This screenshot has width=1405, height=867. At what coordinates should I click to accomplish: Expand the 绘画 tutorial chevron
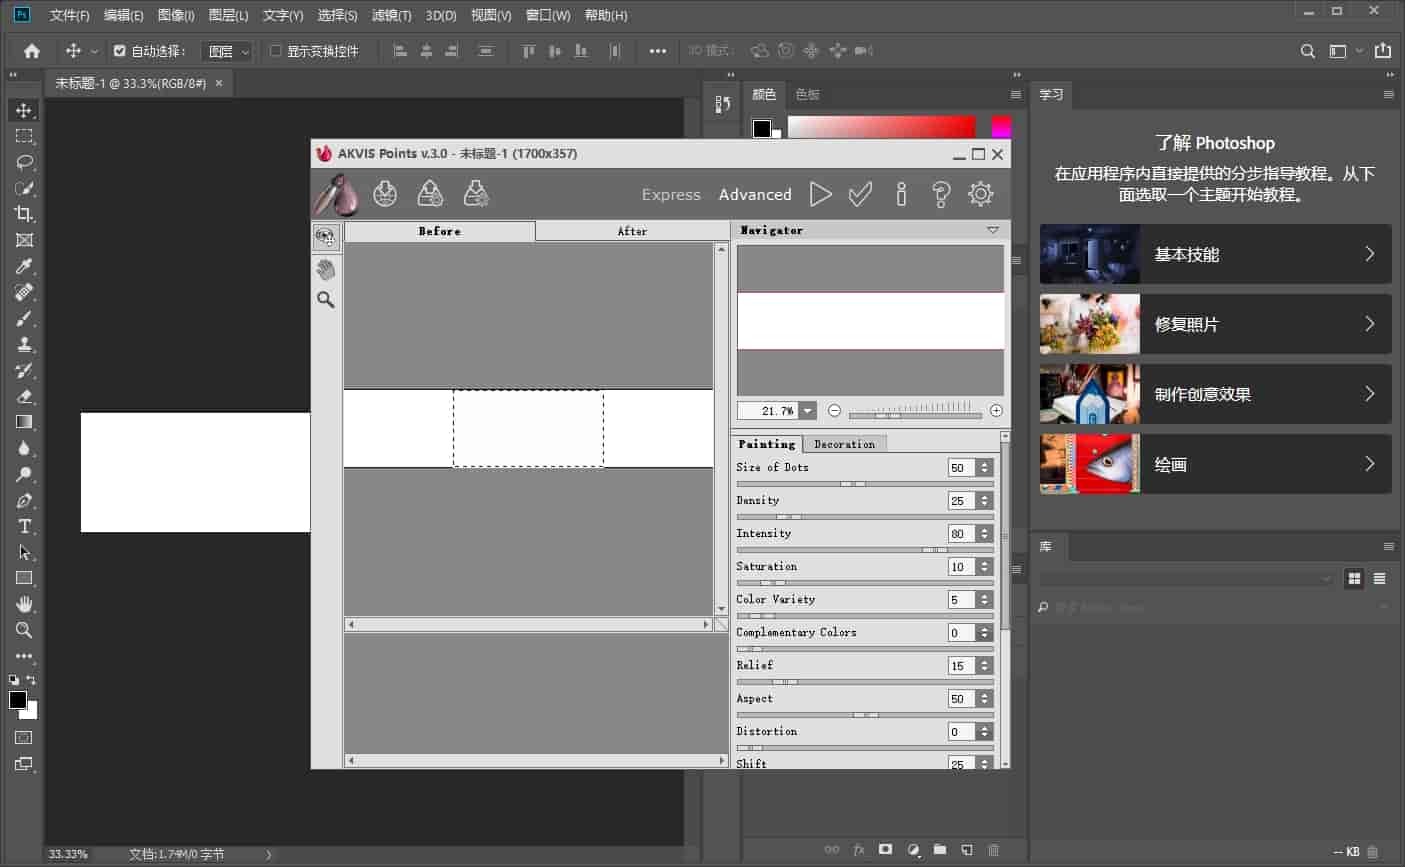pyautogui.click(x=1370, y=464)
